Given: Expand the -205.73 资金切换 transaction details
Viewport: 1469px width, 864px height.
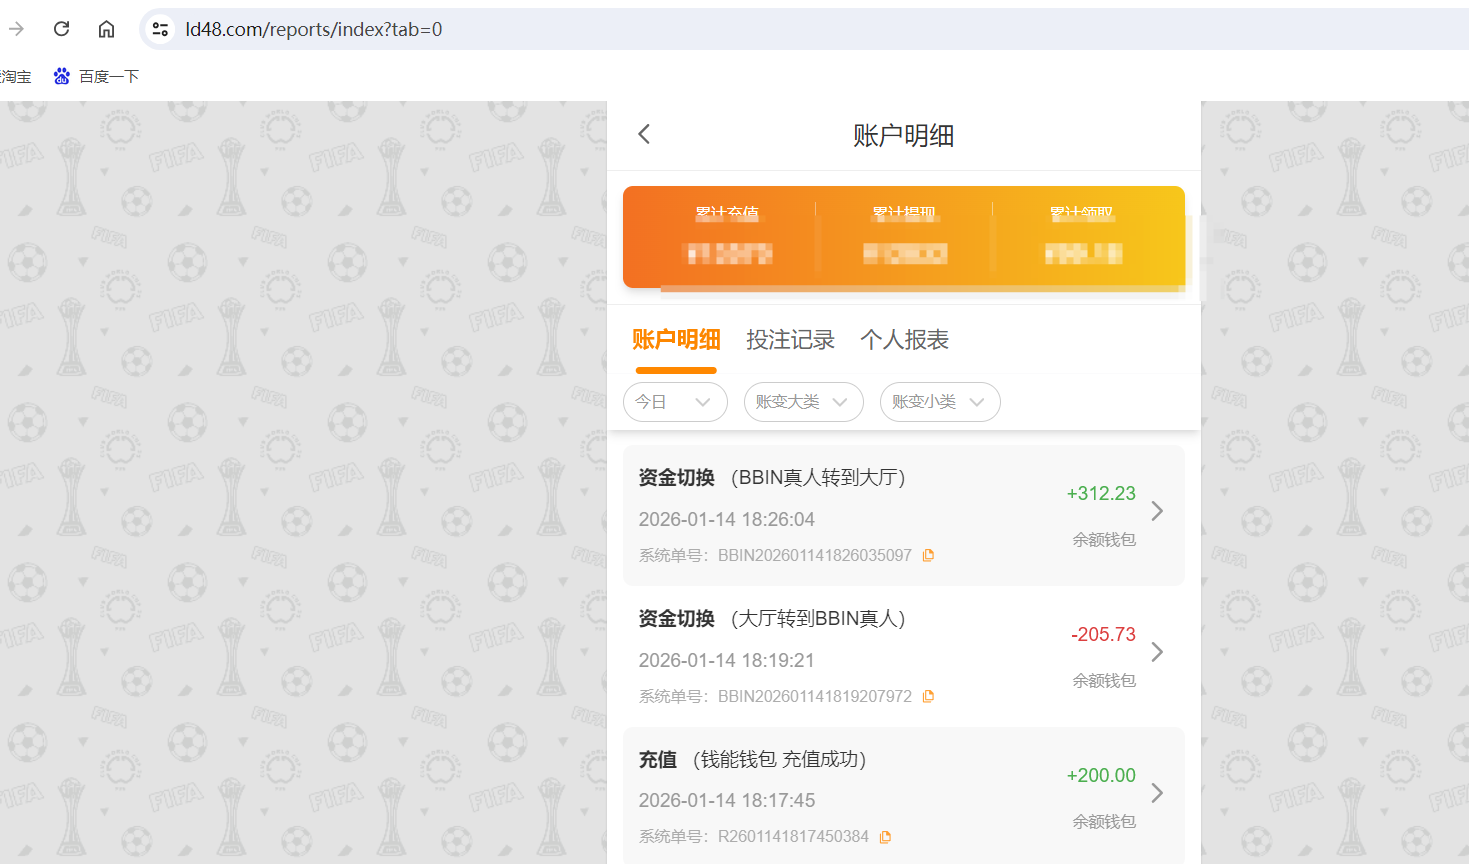Looking at the screenshot, I should pos(1157,652).
